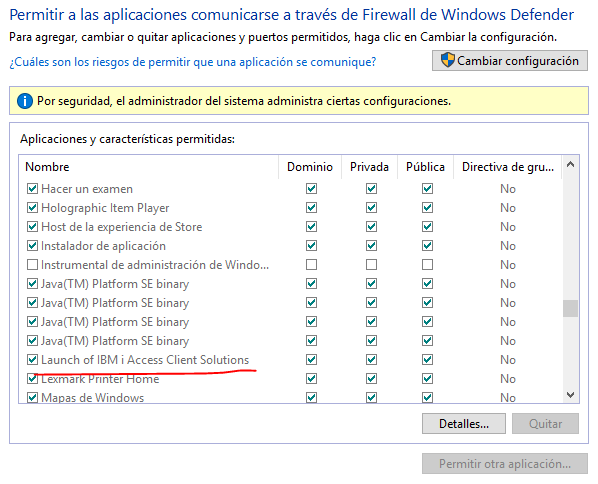The width and height of the screenshot is (598, 484).
Task: Click the shield icon on Cambiar configuración
Action: click(447, 60)
